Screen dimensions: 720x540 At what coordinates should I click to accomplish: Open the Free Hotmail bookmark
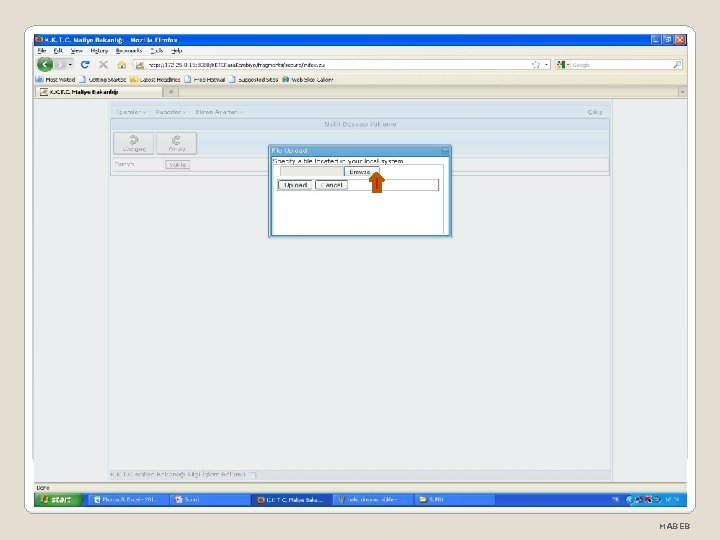point(205,79)
